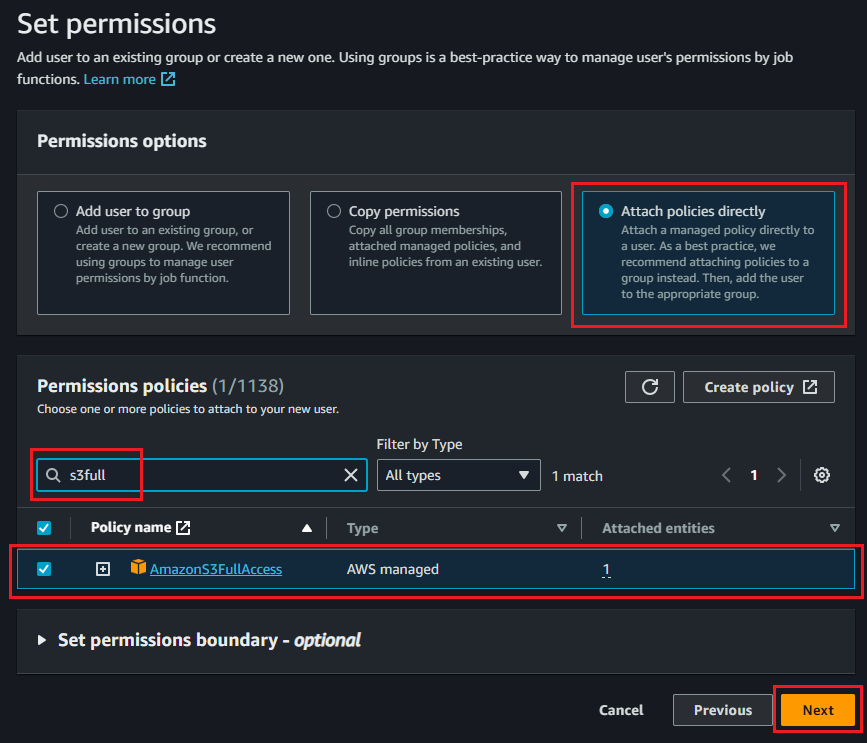The width and height of the screenshot is (867, 743).
Task: Go to previous page of policies arrow
Action: point(727,475)
